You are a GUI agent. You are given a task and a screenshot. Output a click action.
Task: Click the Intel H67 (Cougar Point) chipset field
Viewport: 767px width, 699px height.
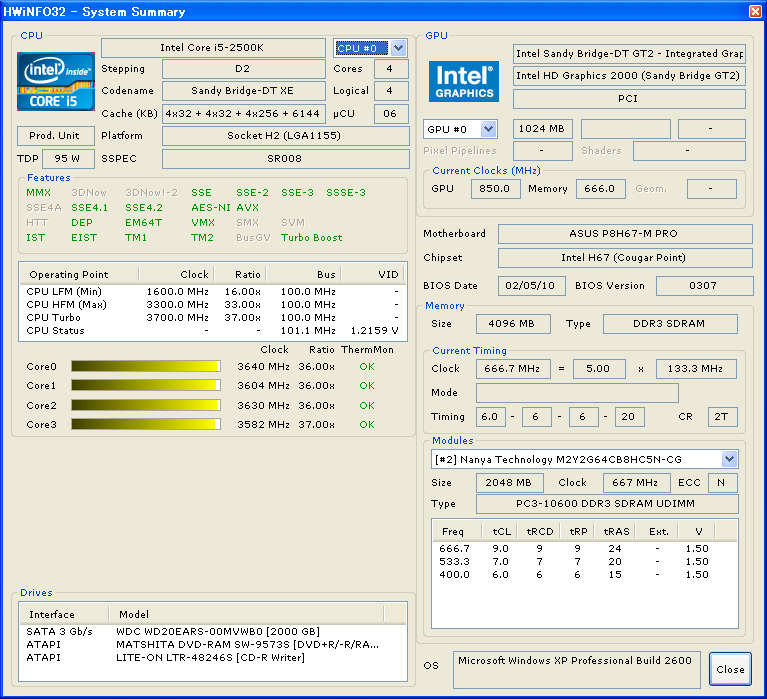[625, 257]
